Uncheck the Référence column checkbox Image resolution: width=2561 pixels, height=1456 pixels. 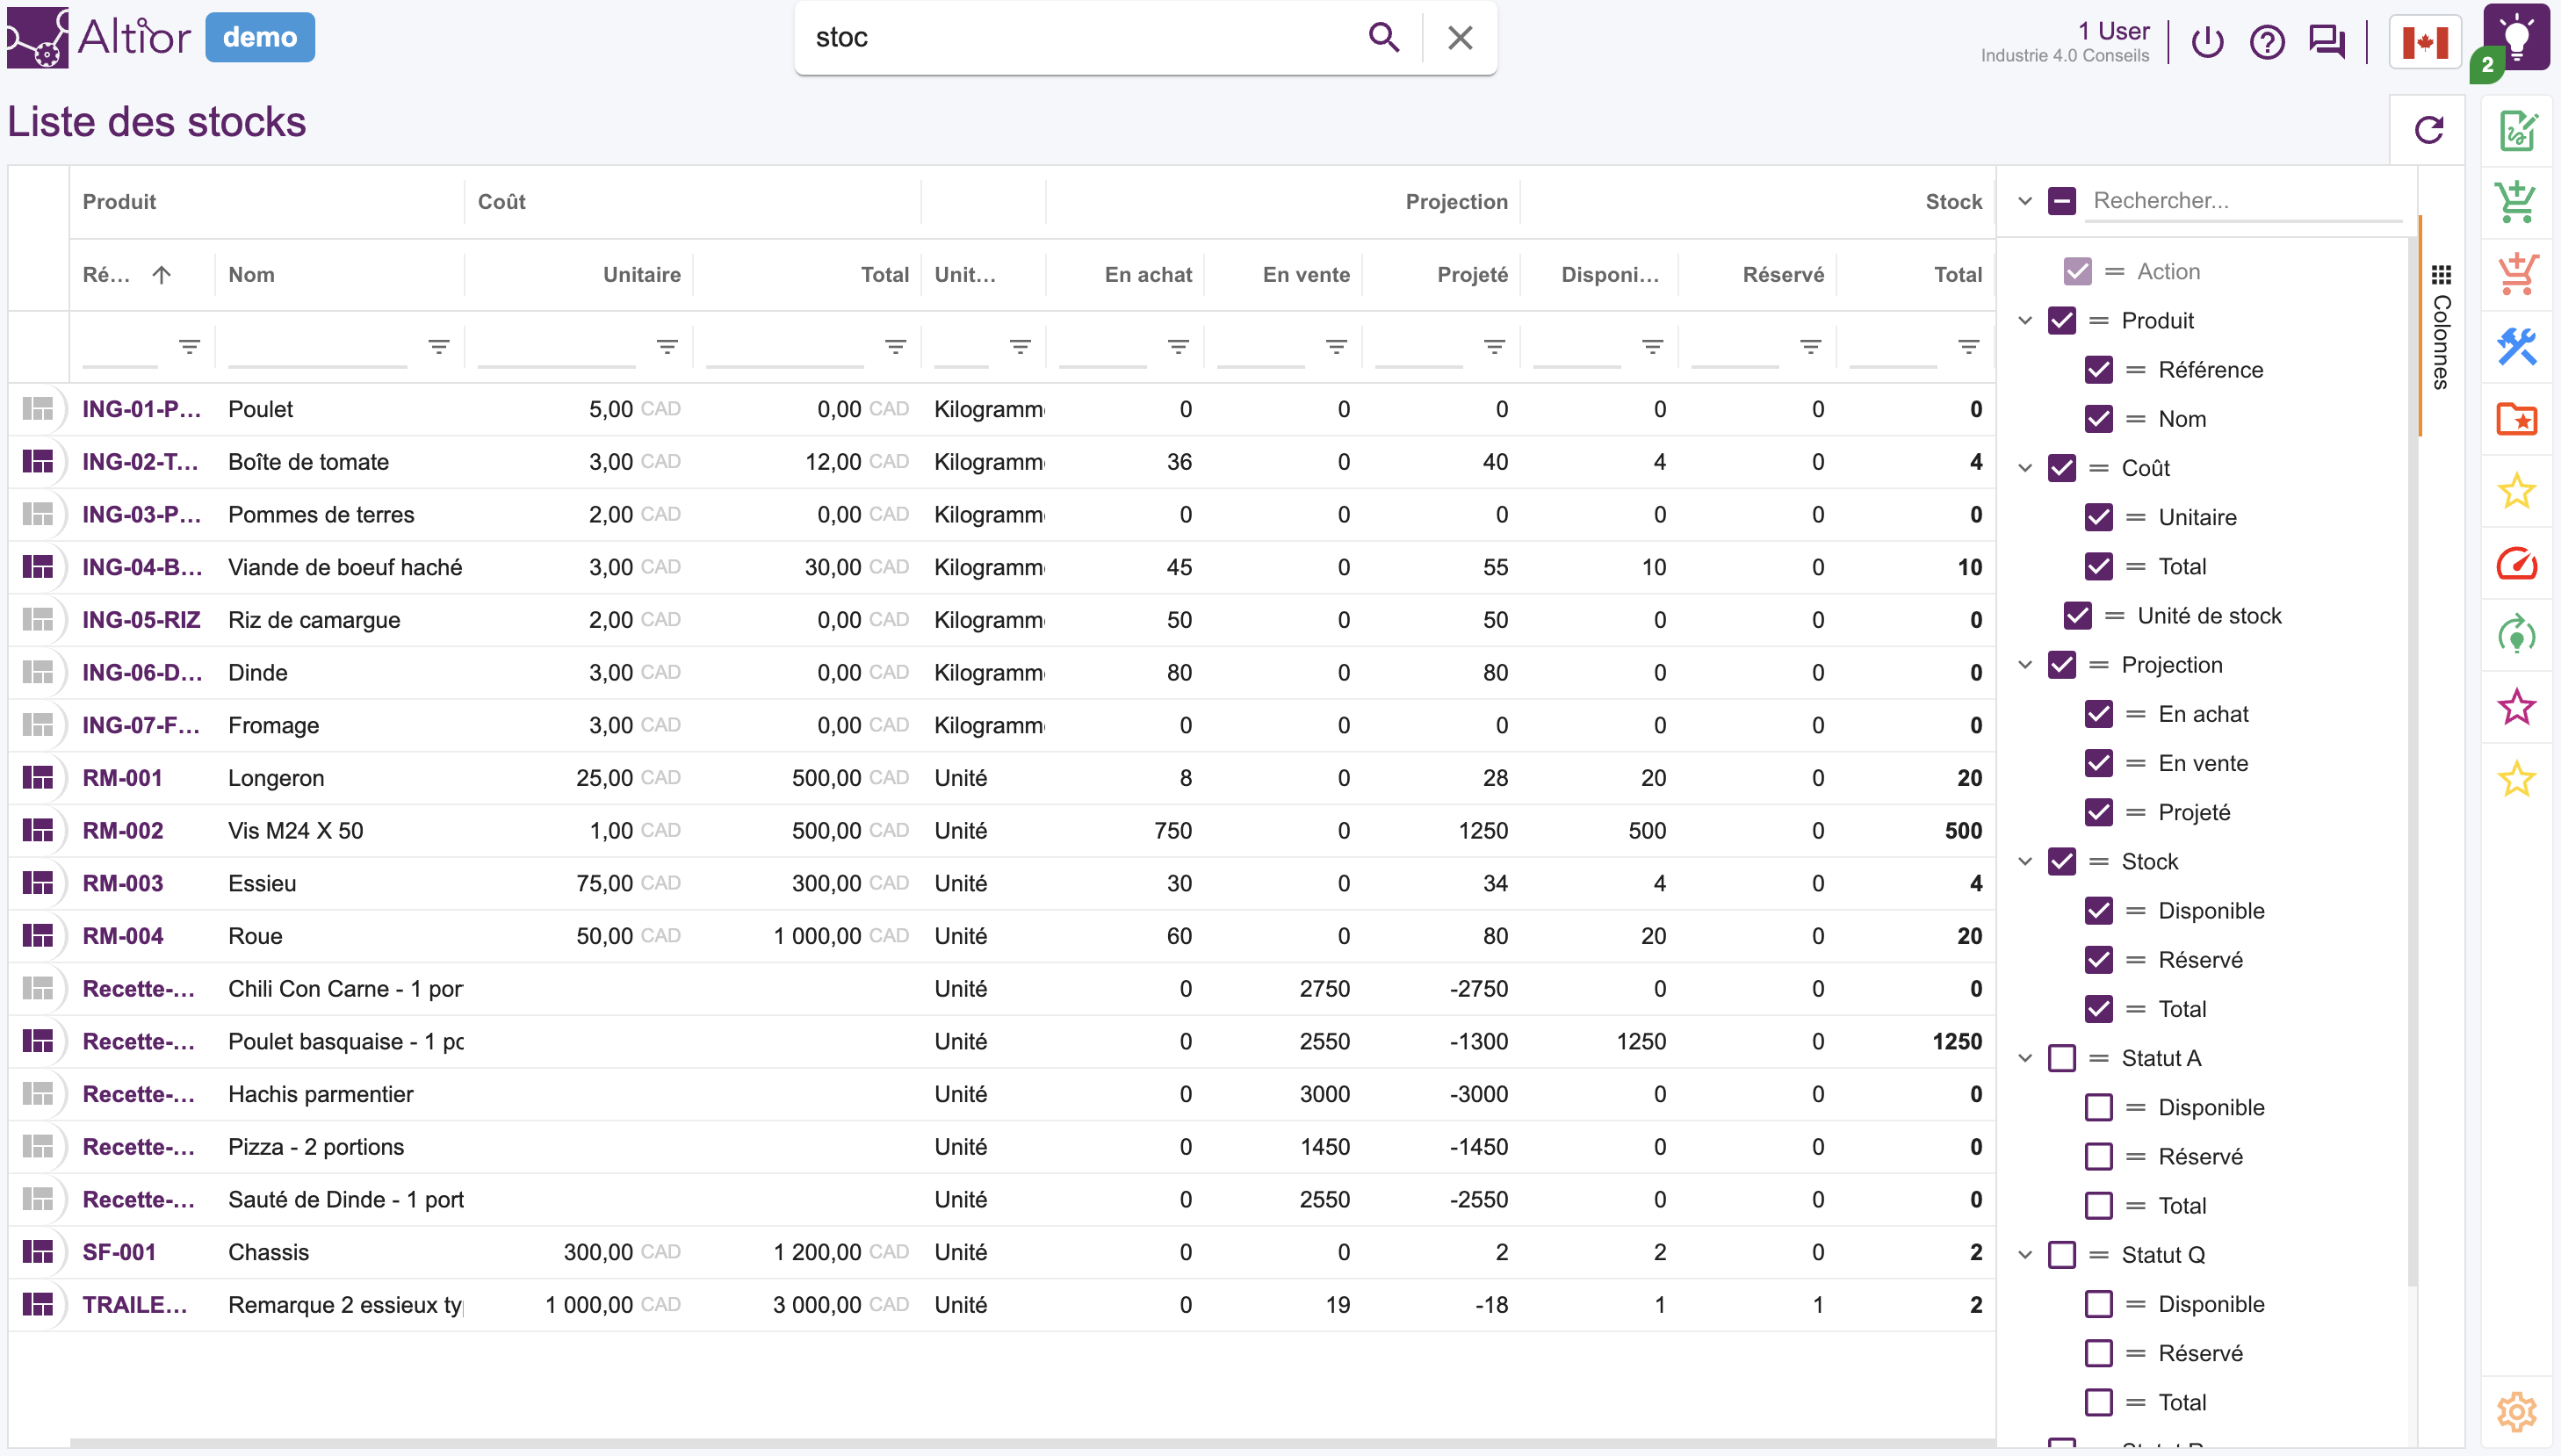[x=2099, y=369]
